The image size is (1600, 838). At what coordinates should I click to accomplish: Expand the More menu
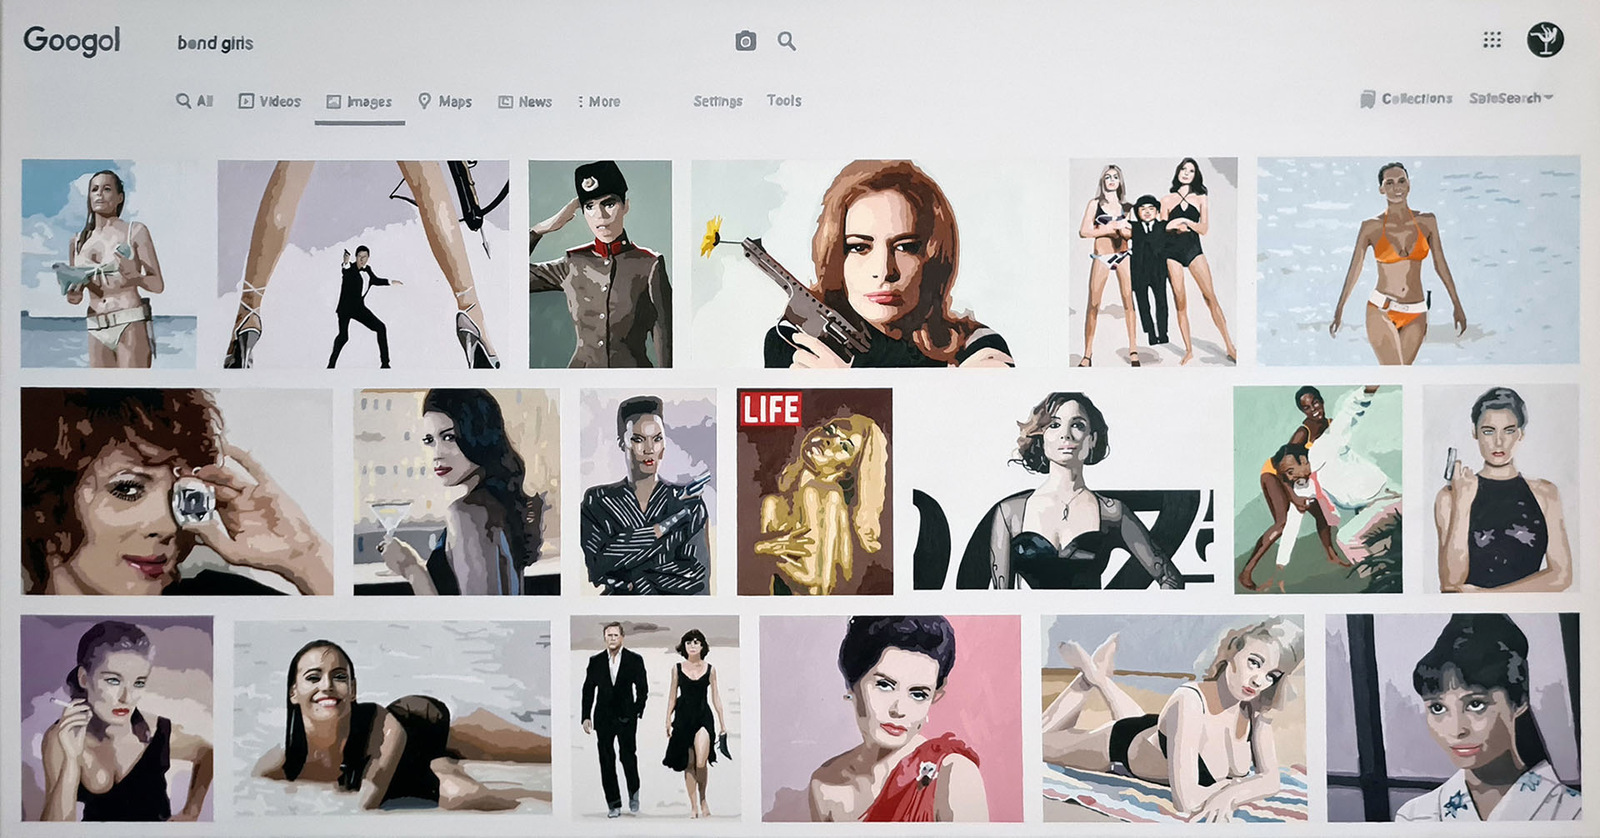click(599, 101)
